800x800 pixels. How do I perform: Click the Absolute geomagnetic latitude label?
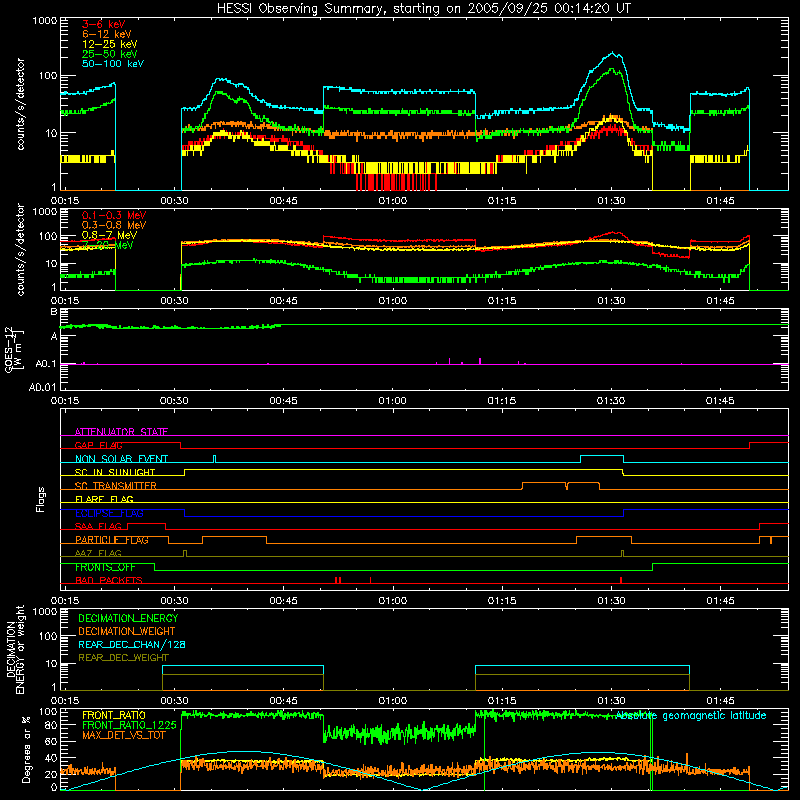coord(691,716)
